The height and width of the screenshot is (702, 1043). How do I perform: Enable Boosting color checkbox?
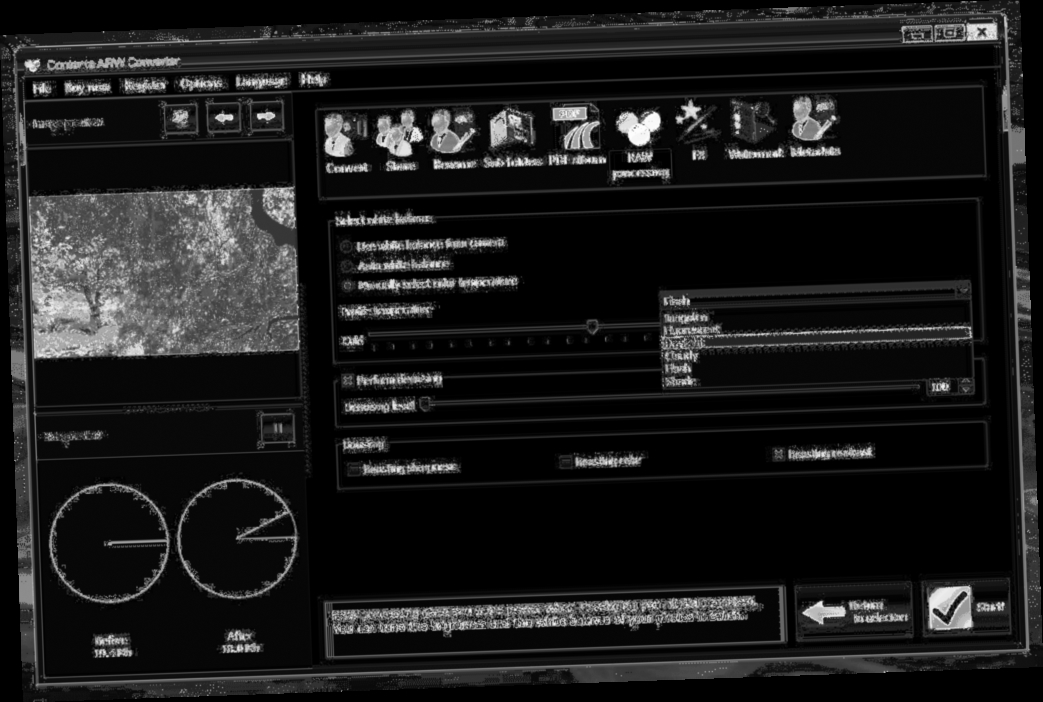[565, 461]
